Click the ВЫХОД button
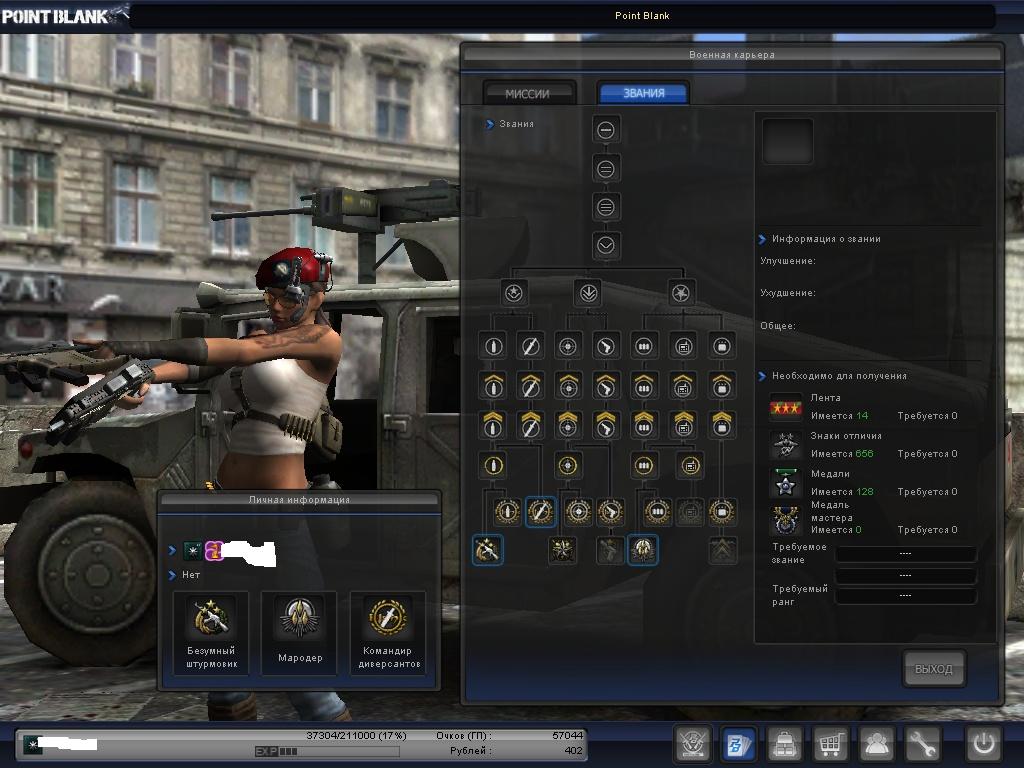 tap(934, 669)
